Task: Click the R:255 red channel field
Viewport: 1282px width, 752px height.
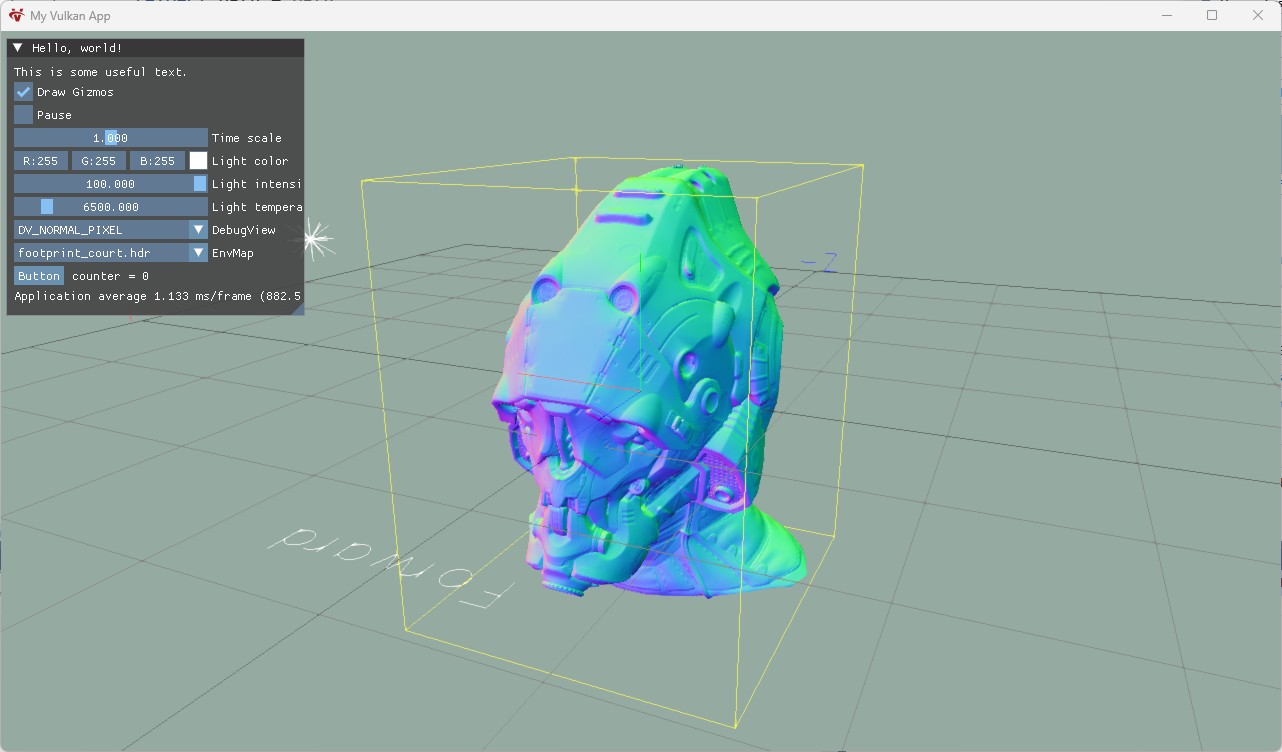Action: tap(41, 161)
